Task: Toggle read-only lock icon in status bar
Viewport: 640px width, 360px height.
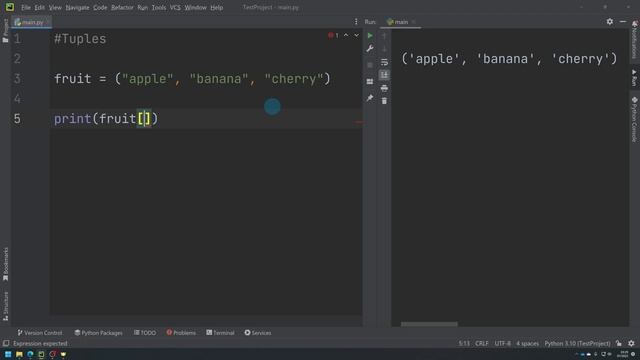Action: tap(619, 344)
